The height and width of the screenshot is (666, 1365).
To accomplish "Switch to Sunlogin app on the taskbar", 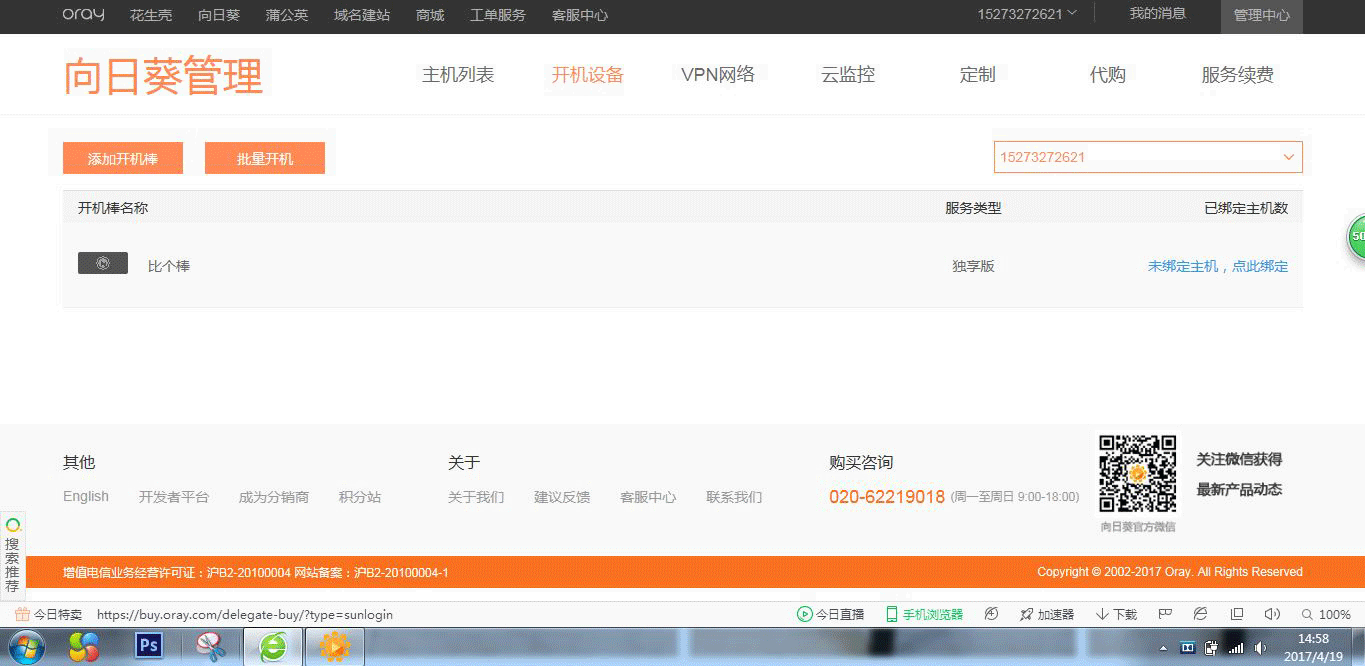I will (334, 648).
